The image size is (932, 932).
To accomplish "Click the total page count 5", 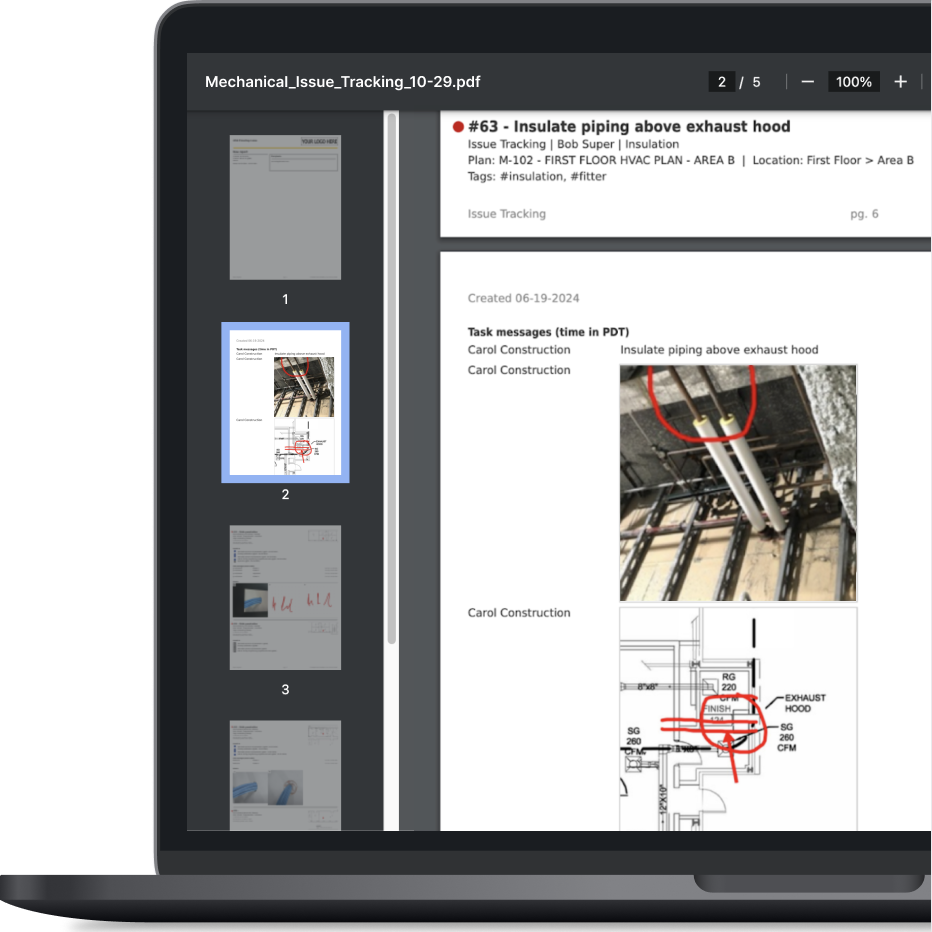I will coord(756,82).
